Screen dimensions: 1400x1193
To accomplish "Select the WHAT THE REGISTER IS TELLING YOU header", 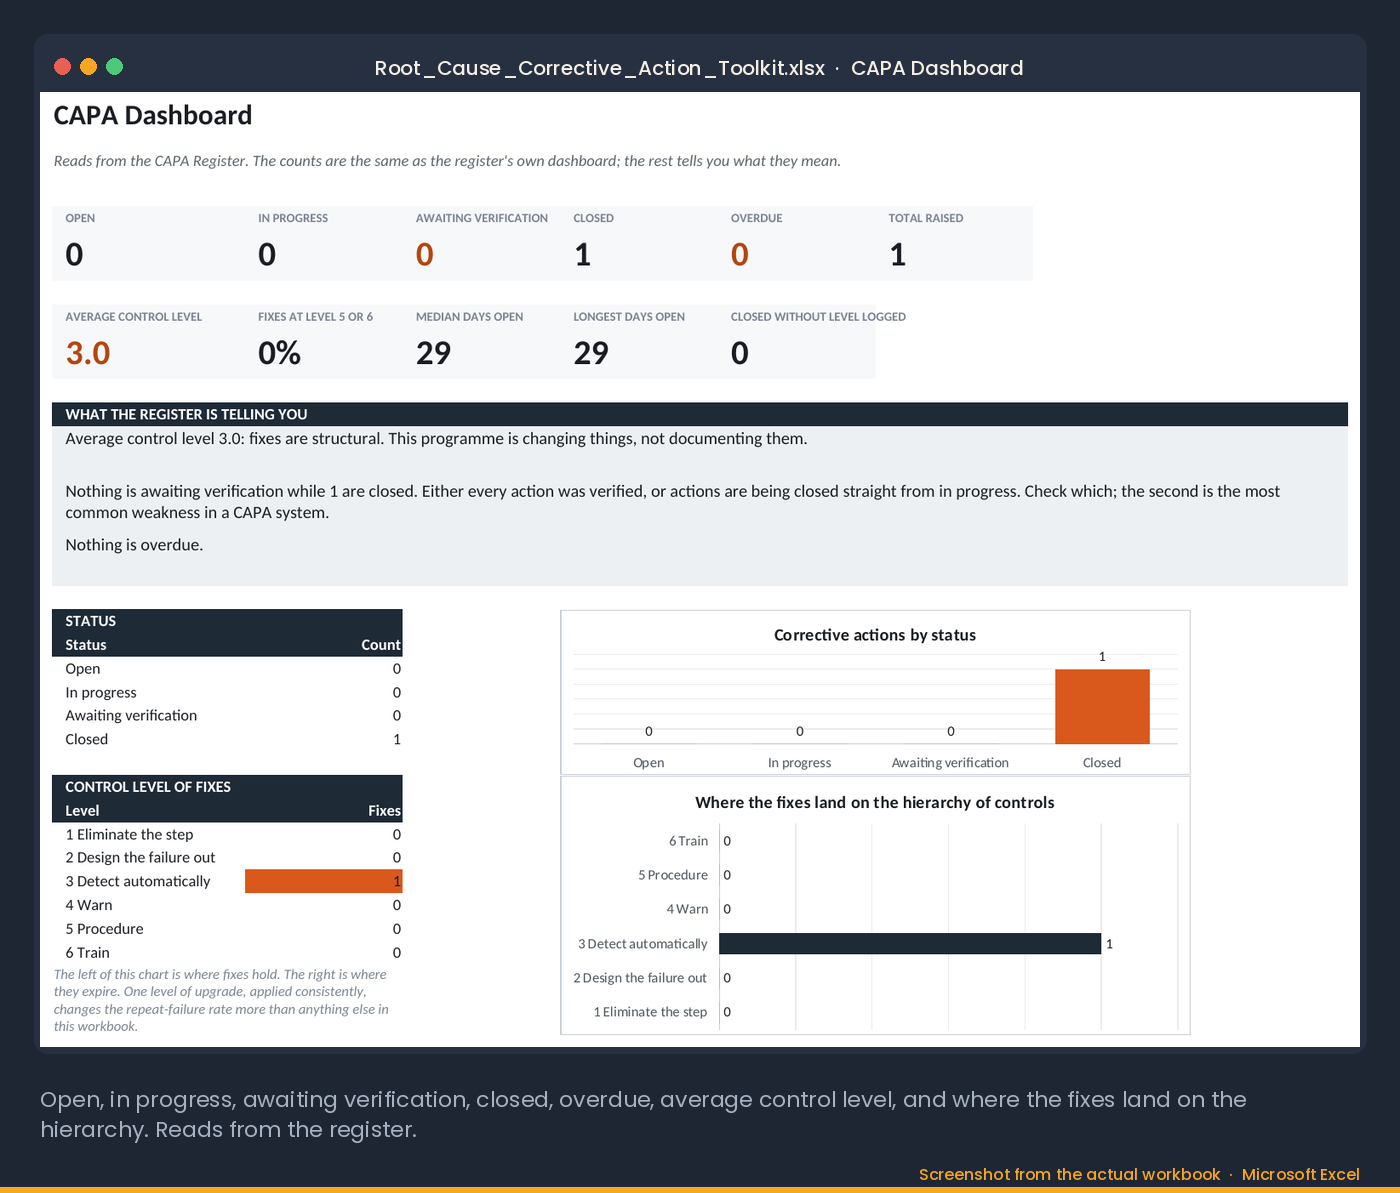I will (x=700, y=414).
